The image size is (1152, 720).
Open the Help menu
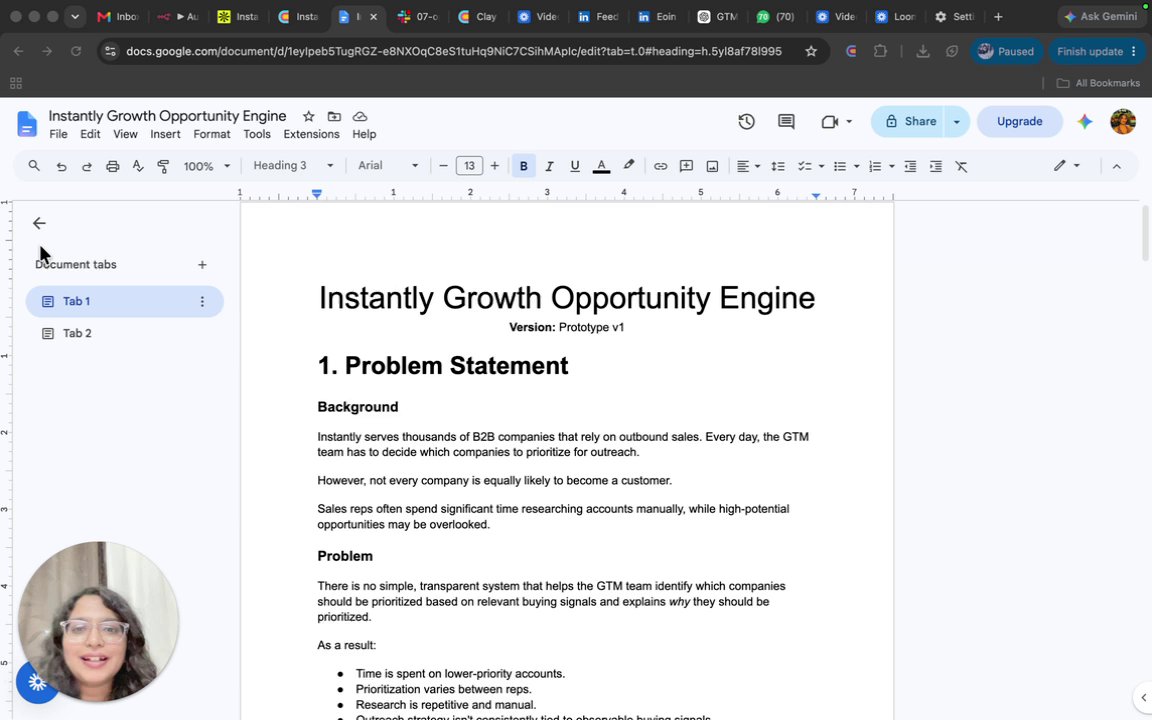pos(364,134)
